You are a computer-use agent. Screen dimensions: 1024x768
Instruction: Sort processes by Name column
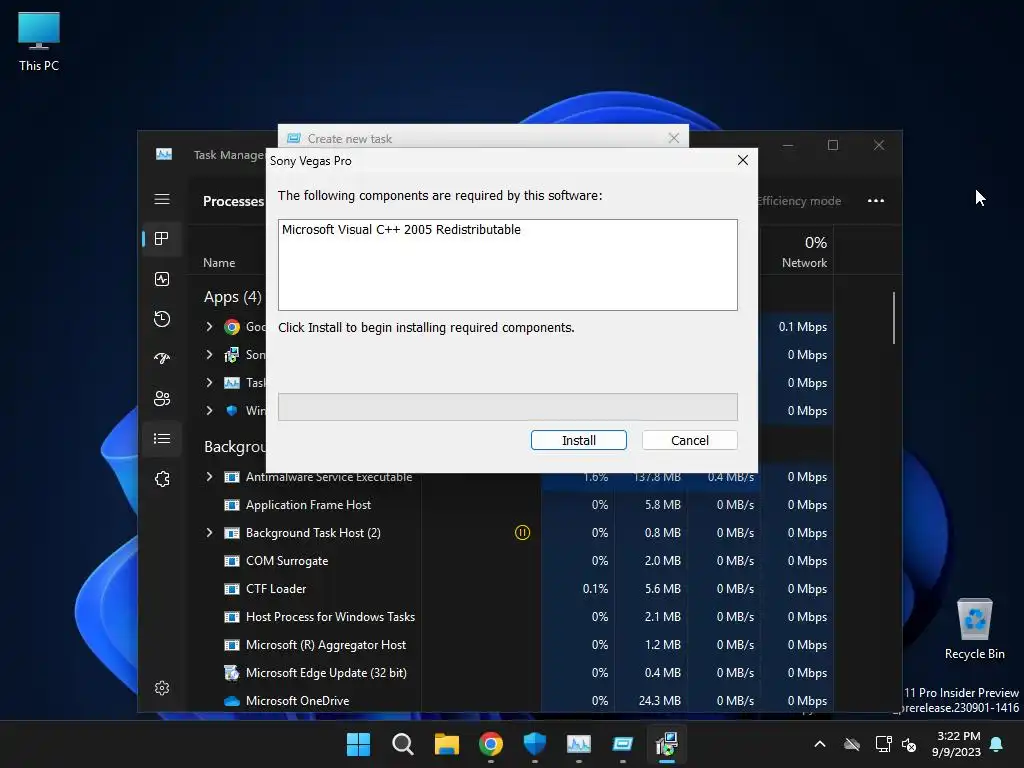[x=219, y=263]
